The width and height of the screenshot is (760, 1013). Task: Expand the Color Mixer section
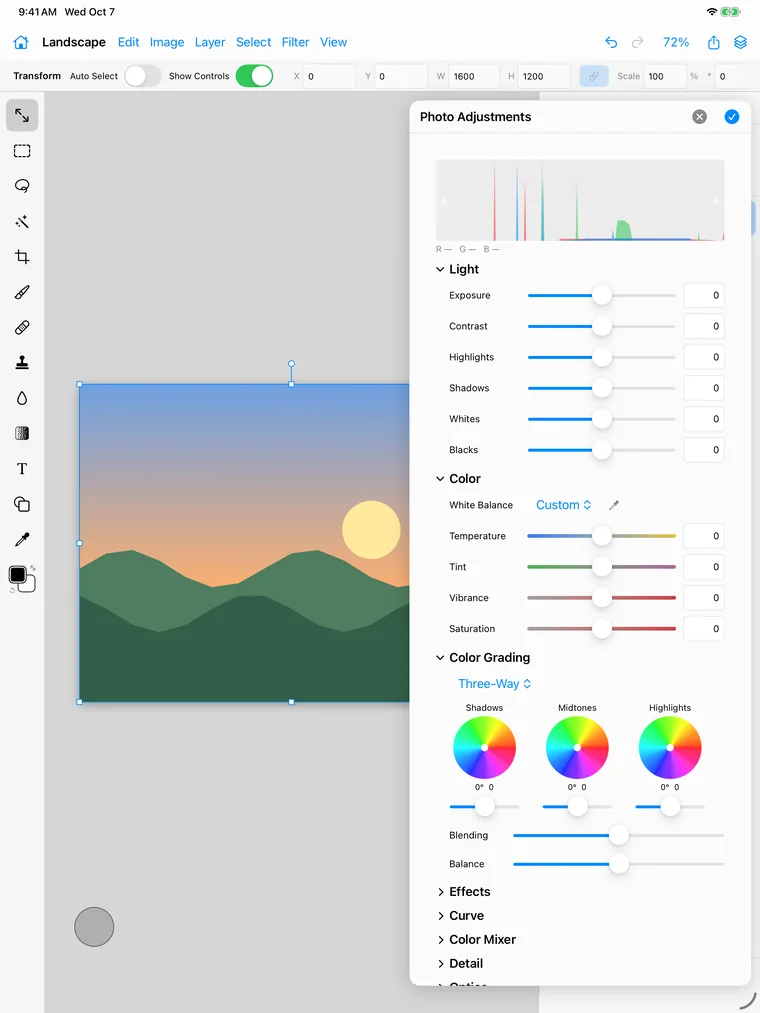(441, 940)
